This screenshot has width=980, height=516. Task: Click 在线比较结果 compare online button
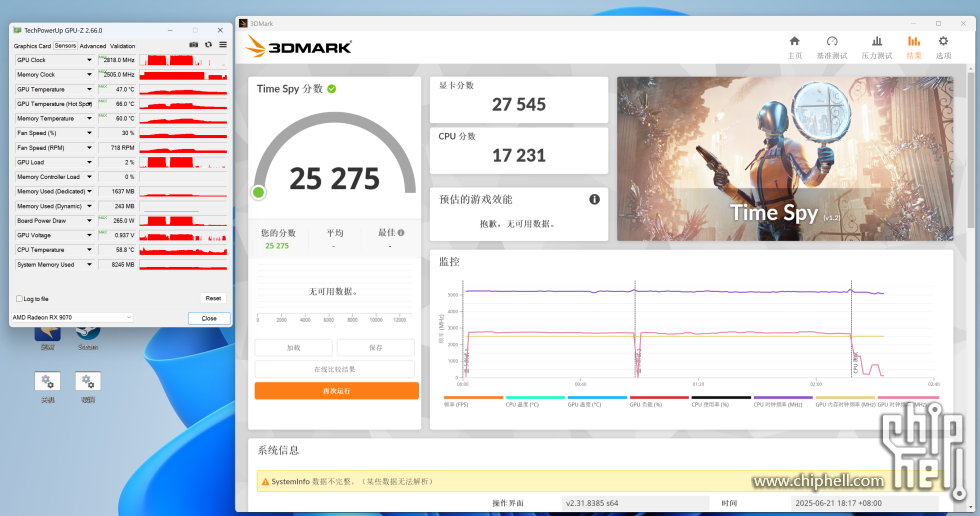tap(334, 369)
